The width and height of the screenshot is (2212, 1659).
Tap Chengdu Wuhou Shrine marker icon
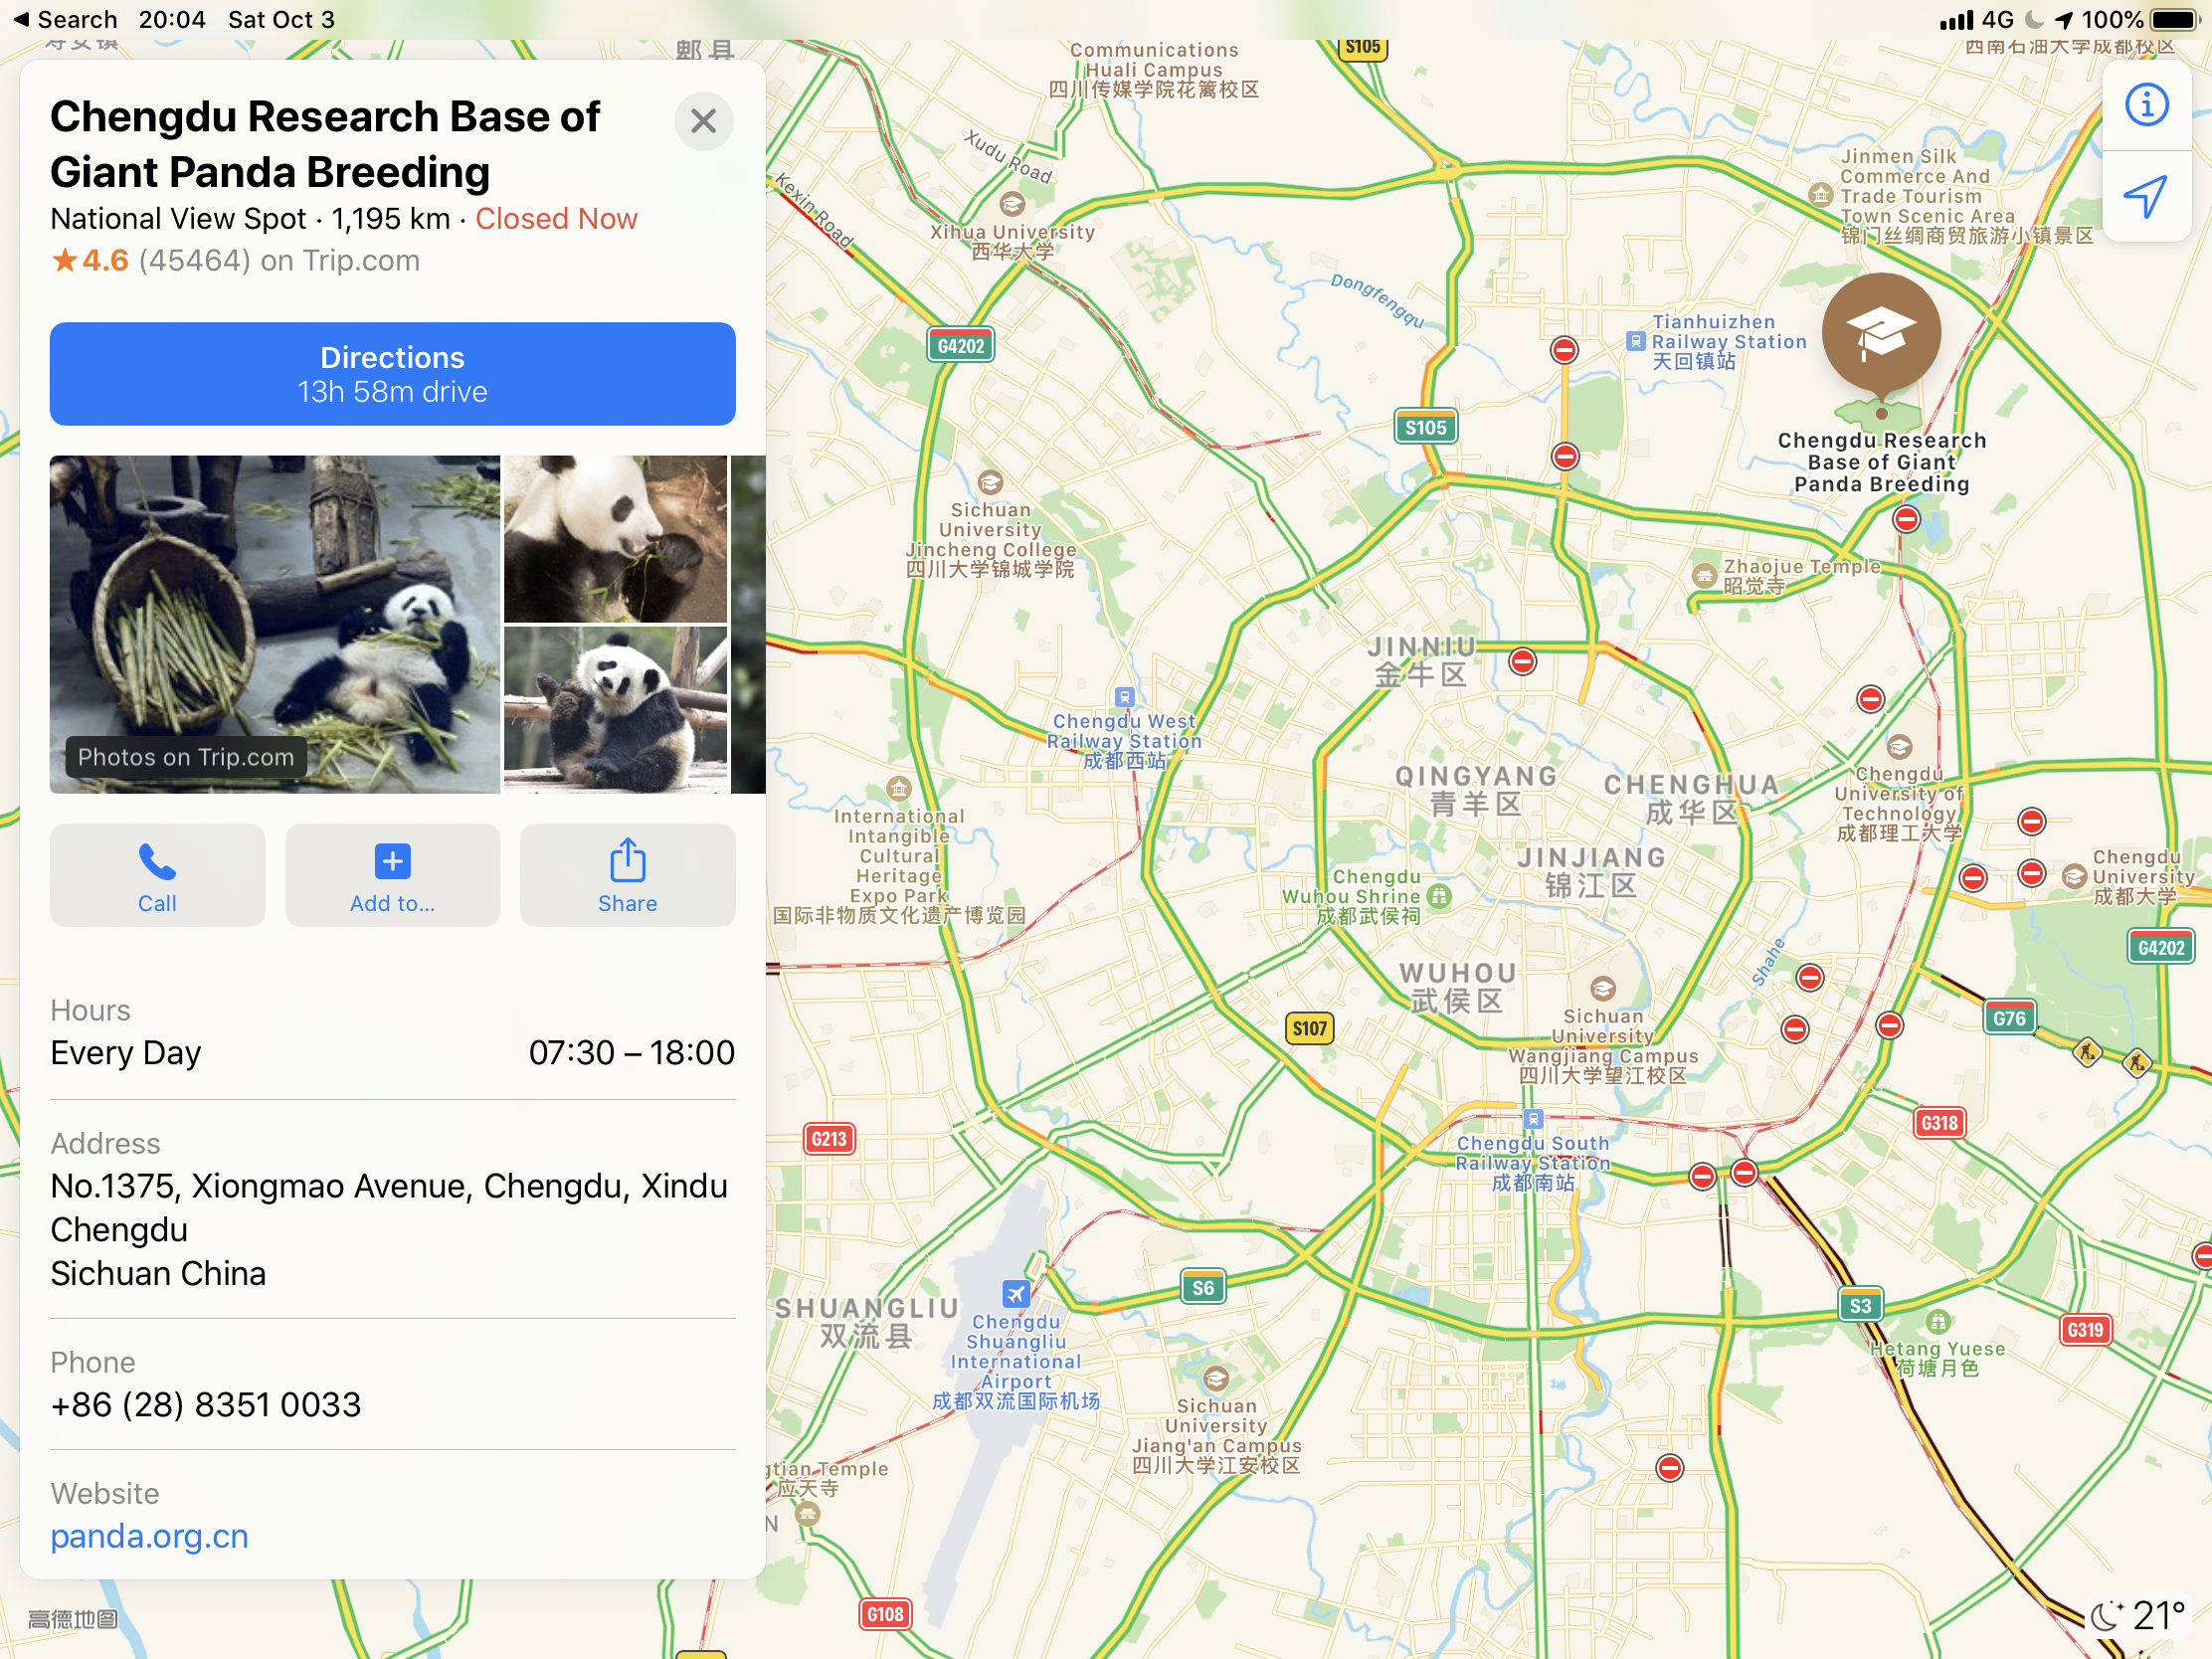click(1439, 896)
